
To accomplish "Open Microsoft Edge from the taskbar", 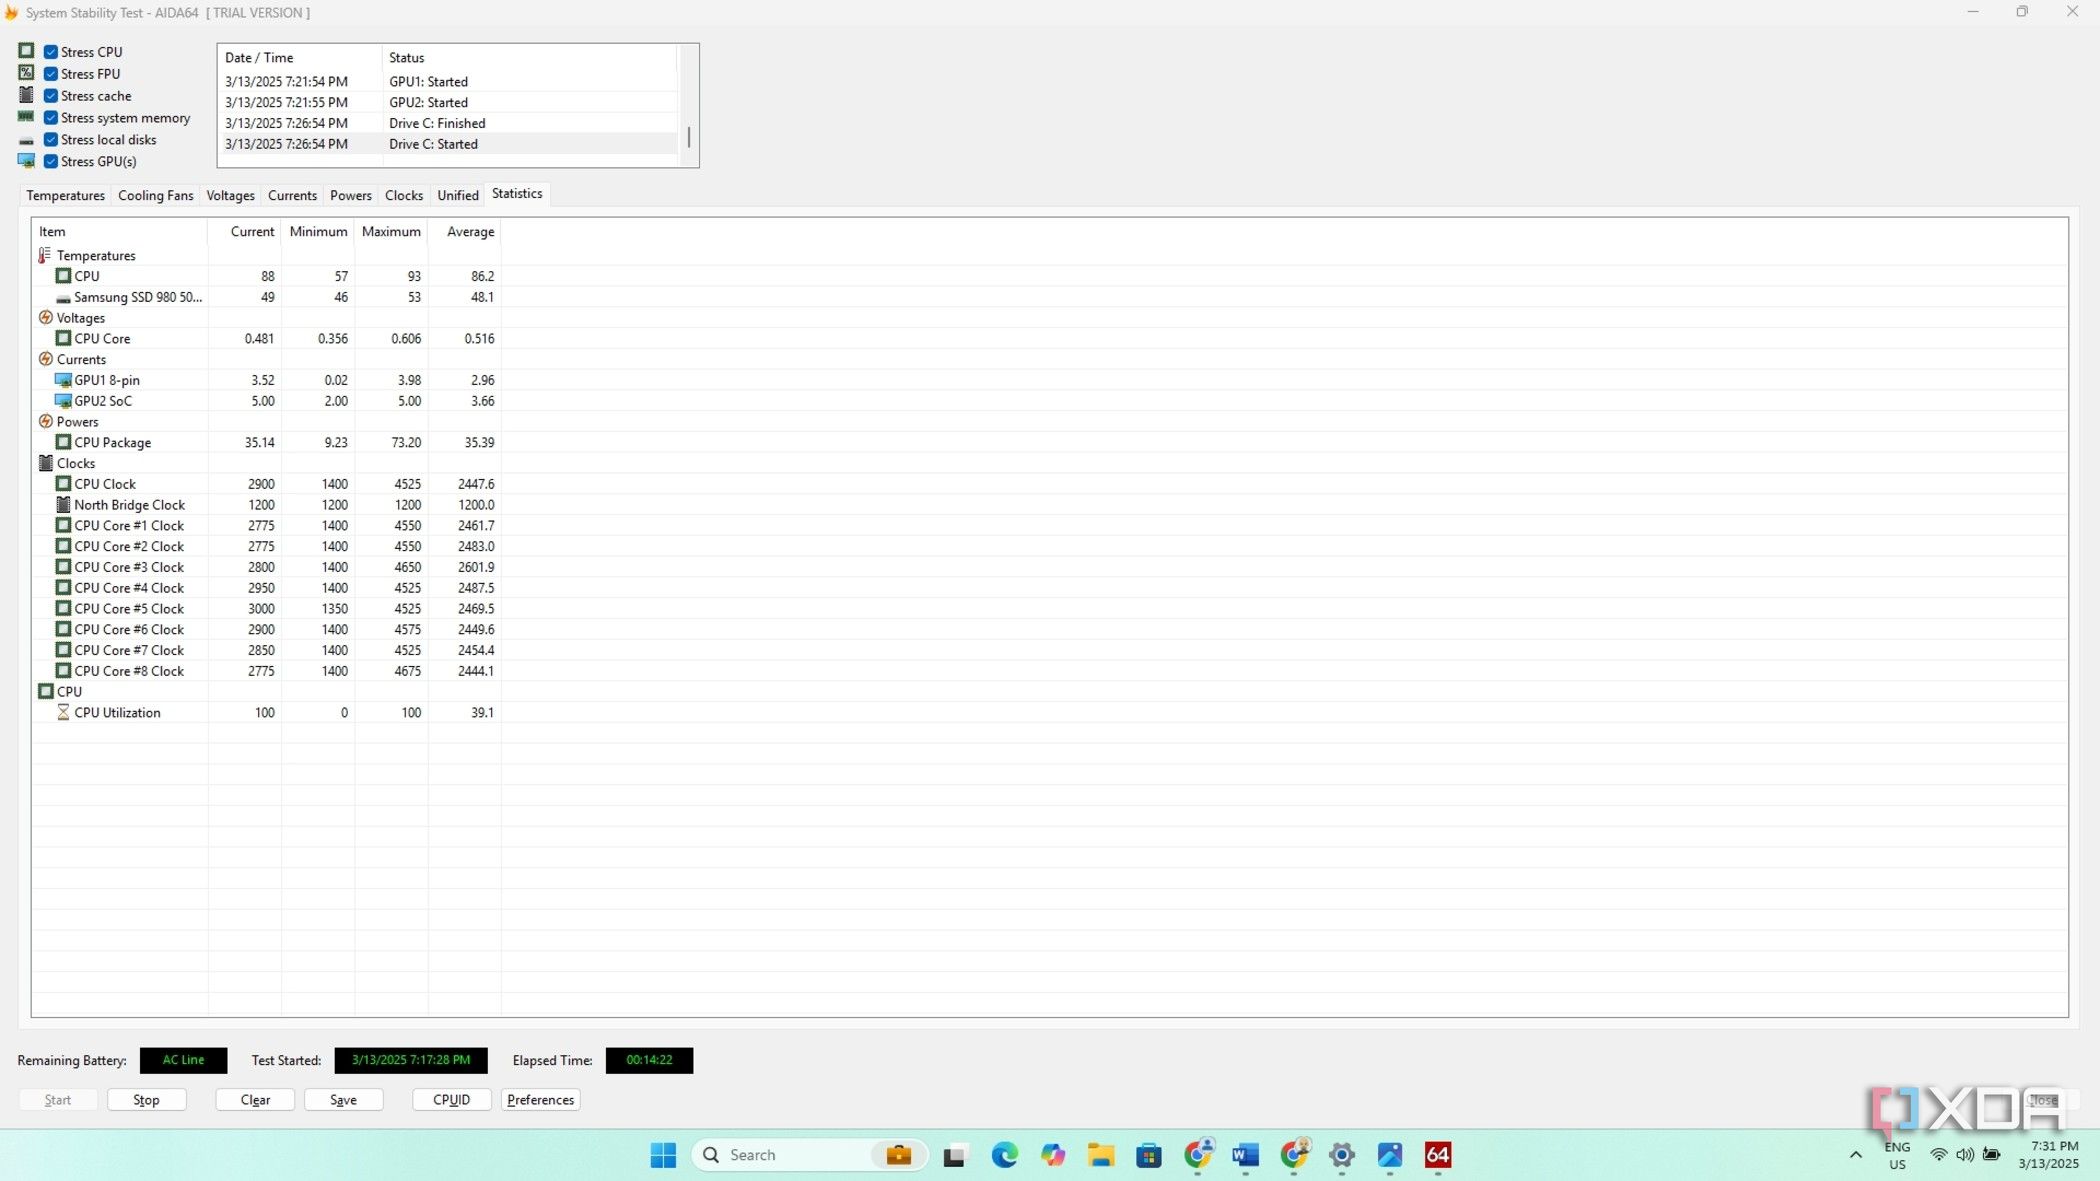I will [1004, 1155].
